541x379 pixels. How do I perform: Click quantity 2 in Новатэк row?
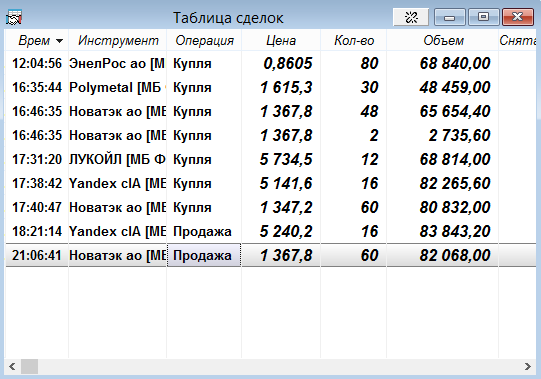point(374,135)
